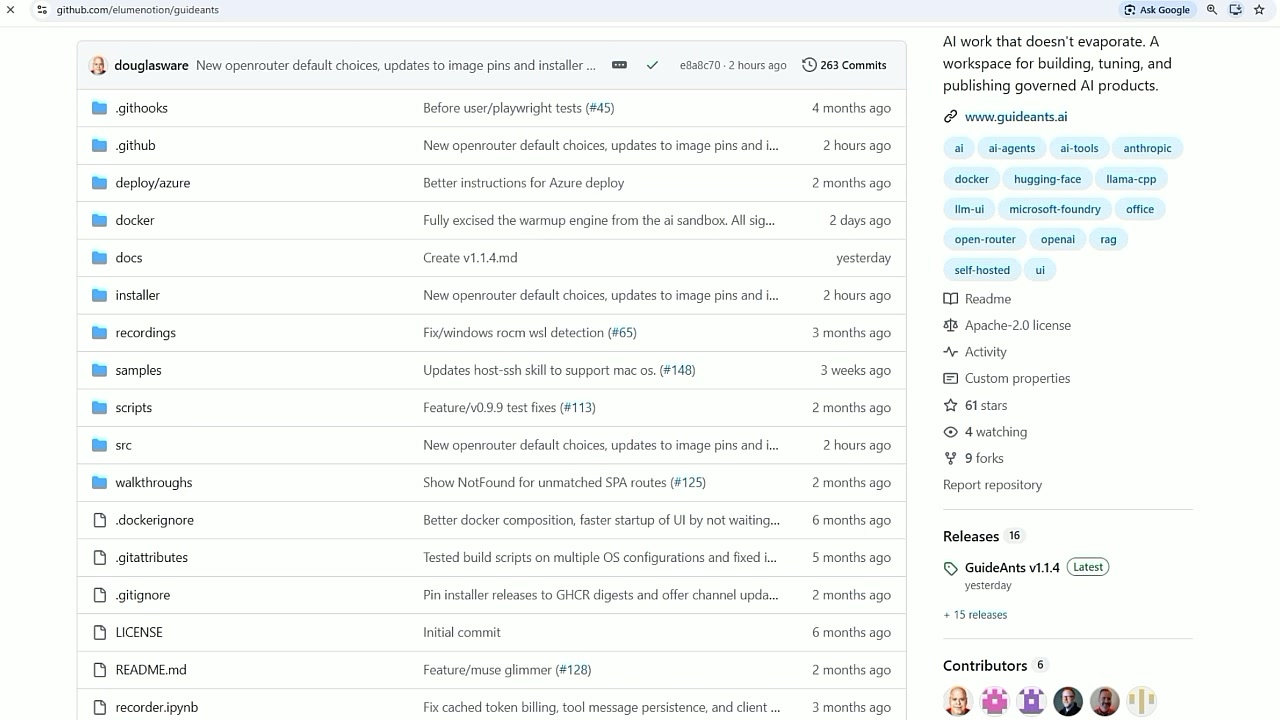1280x720 pixels.
Task: Open pull request #125 link
Action: (688, 483)
